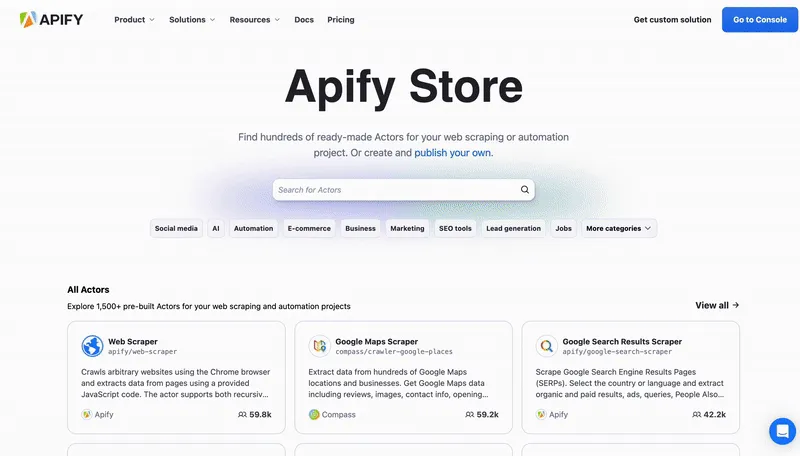Click users icon next to 42.2k
The height and width of the screenshot is (456, 800).
696,415
